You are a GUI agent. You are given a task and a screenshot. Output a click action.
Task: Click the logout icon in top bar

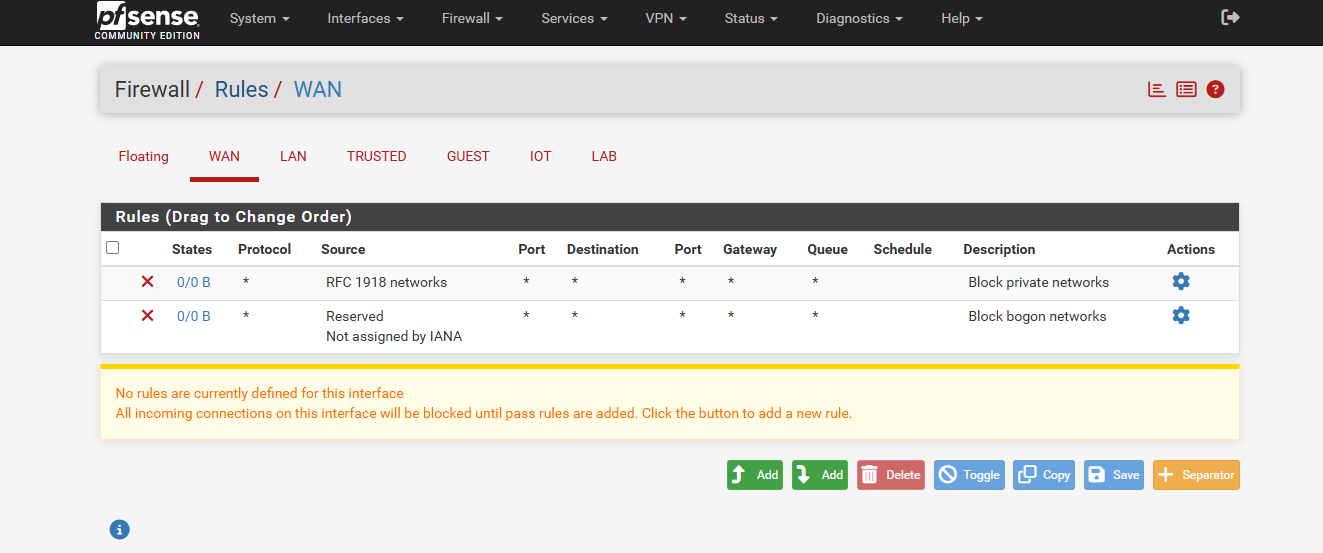1231,18
